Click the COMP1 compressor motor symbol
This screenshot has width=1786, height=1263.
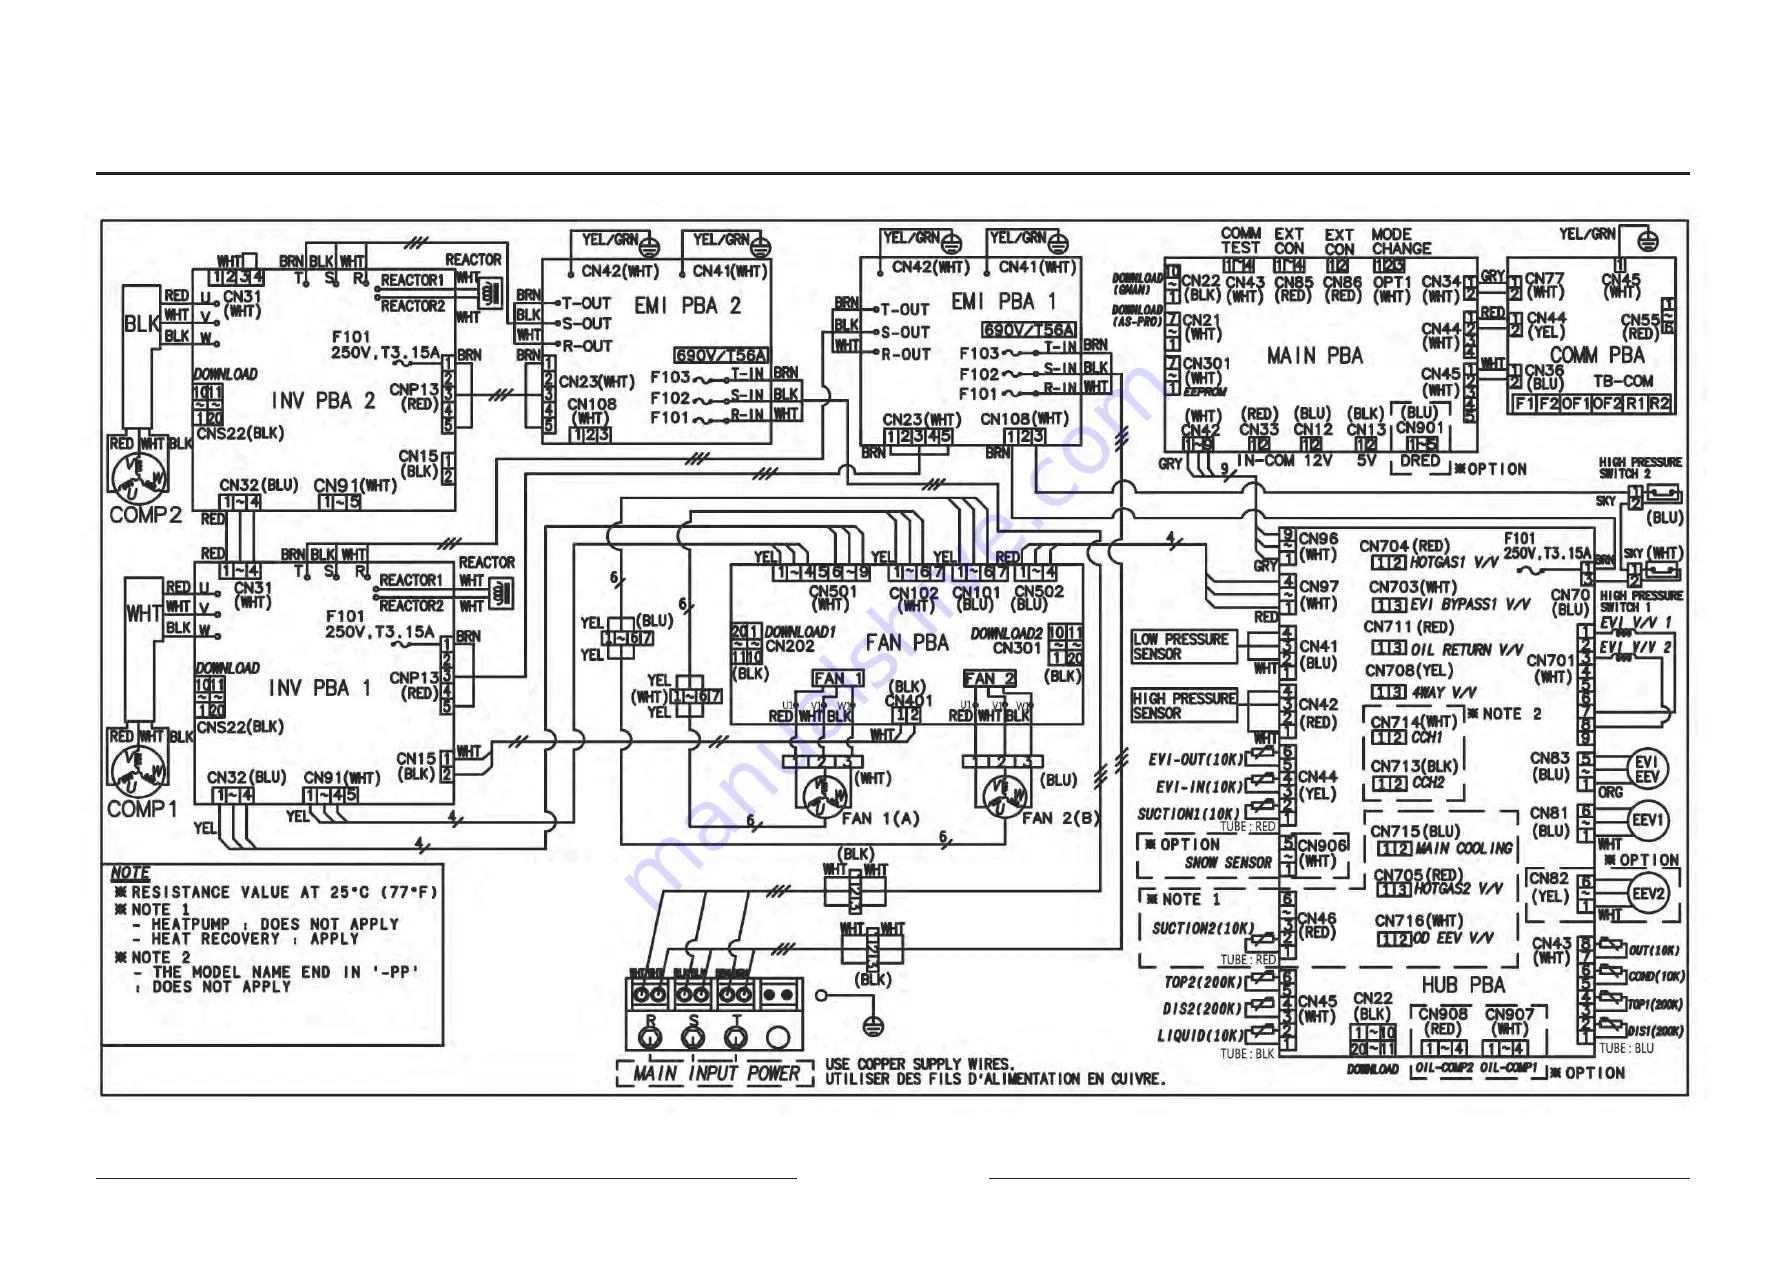click(139, 770)
